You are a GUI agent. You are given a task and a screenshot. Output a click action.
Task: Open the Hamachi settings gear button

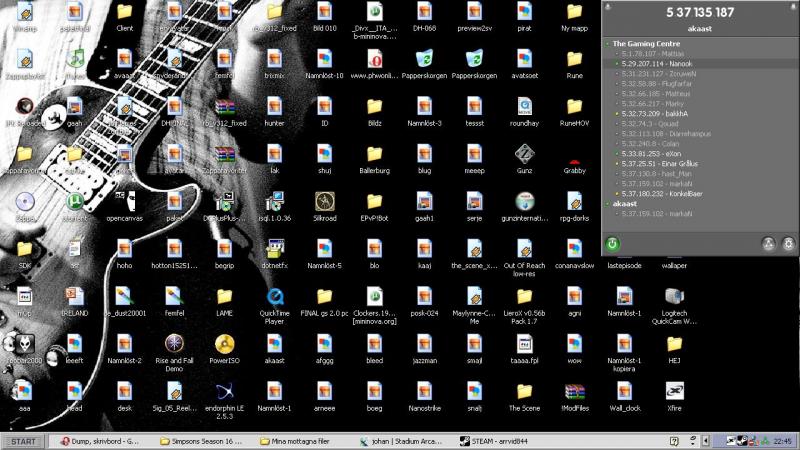(788, 243)
